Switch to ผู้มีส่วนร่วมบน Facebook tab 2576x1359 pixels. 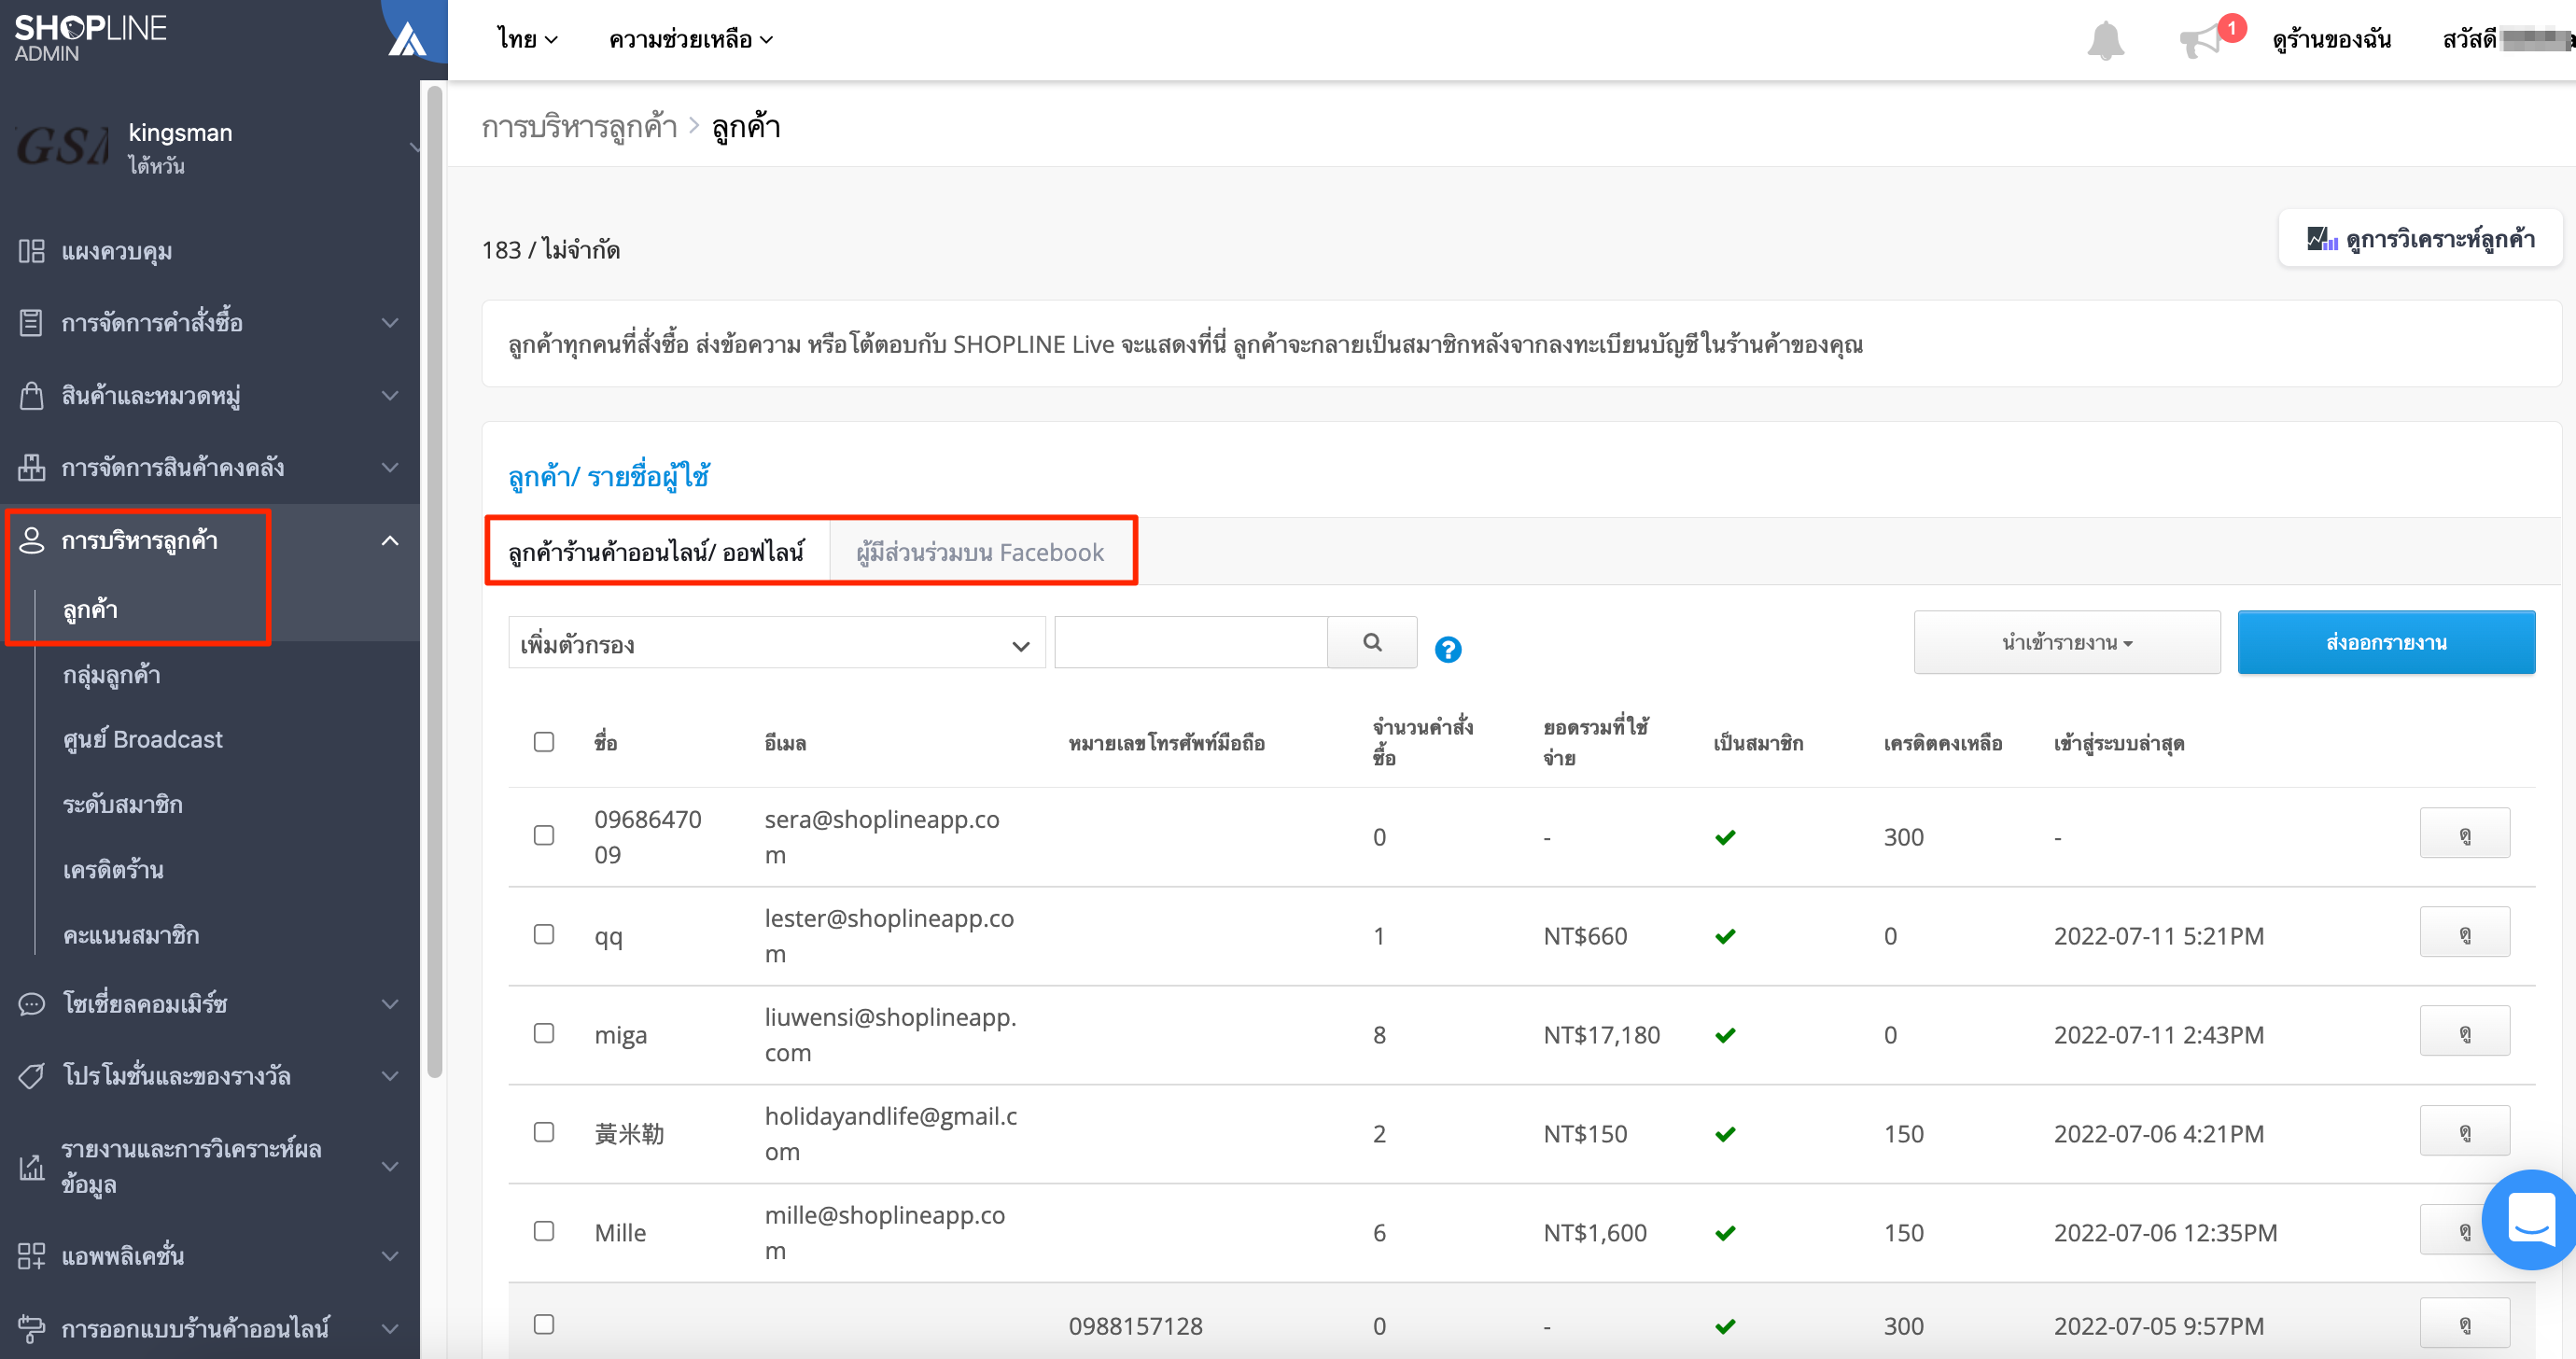coord(980,552)
